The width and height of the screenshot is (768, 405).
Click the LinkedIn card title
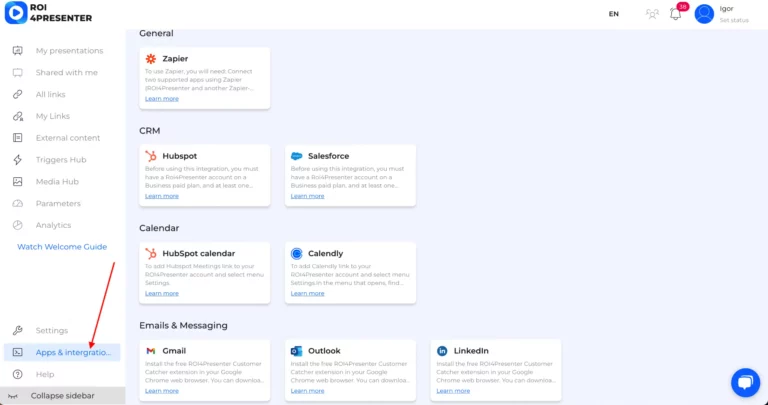[471, 351]
